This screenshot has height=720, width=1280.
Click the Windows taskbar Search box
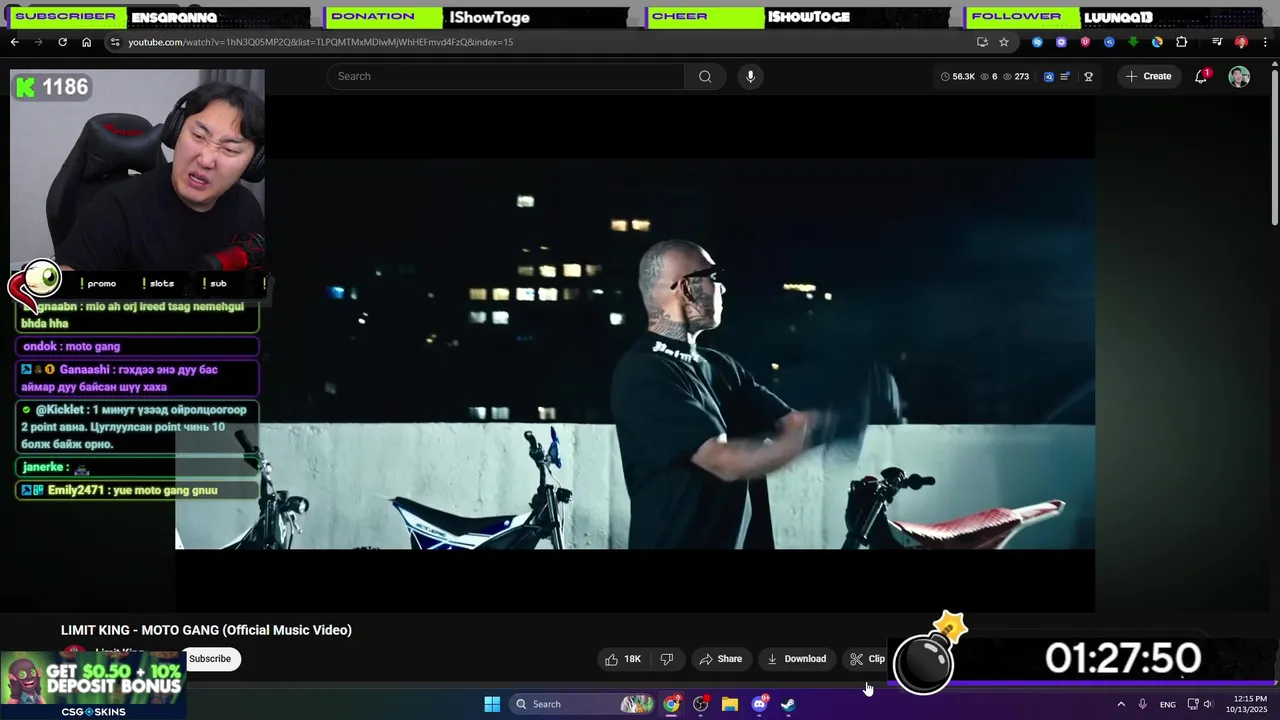(x=582, y=704)
